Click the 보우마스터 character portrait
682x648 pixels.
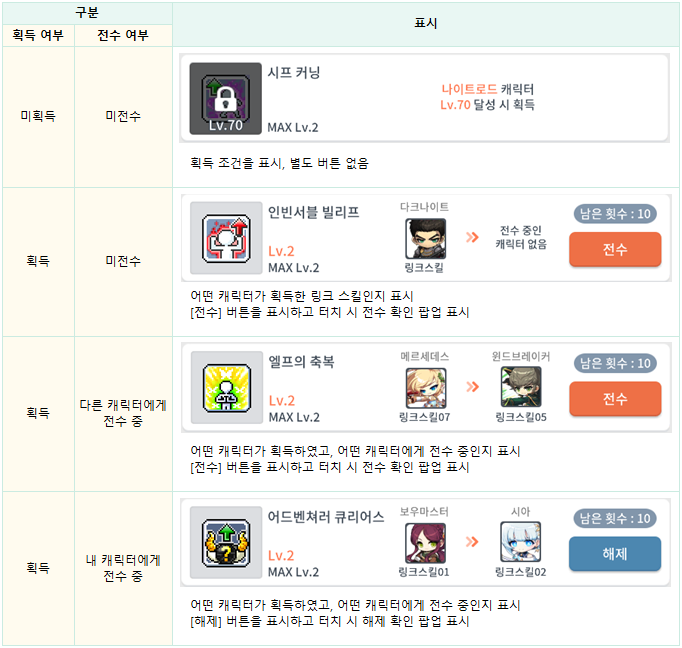coord(425,543)
